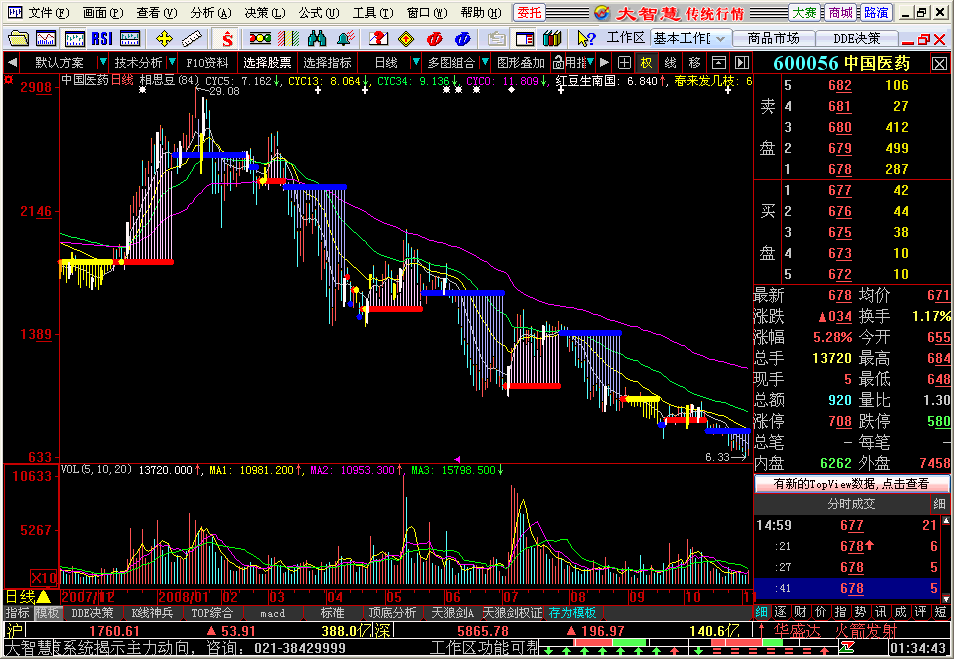Toggle the 移 move chart button
Viewport: 954px width, 659px height.
(694, 63)
